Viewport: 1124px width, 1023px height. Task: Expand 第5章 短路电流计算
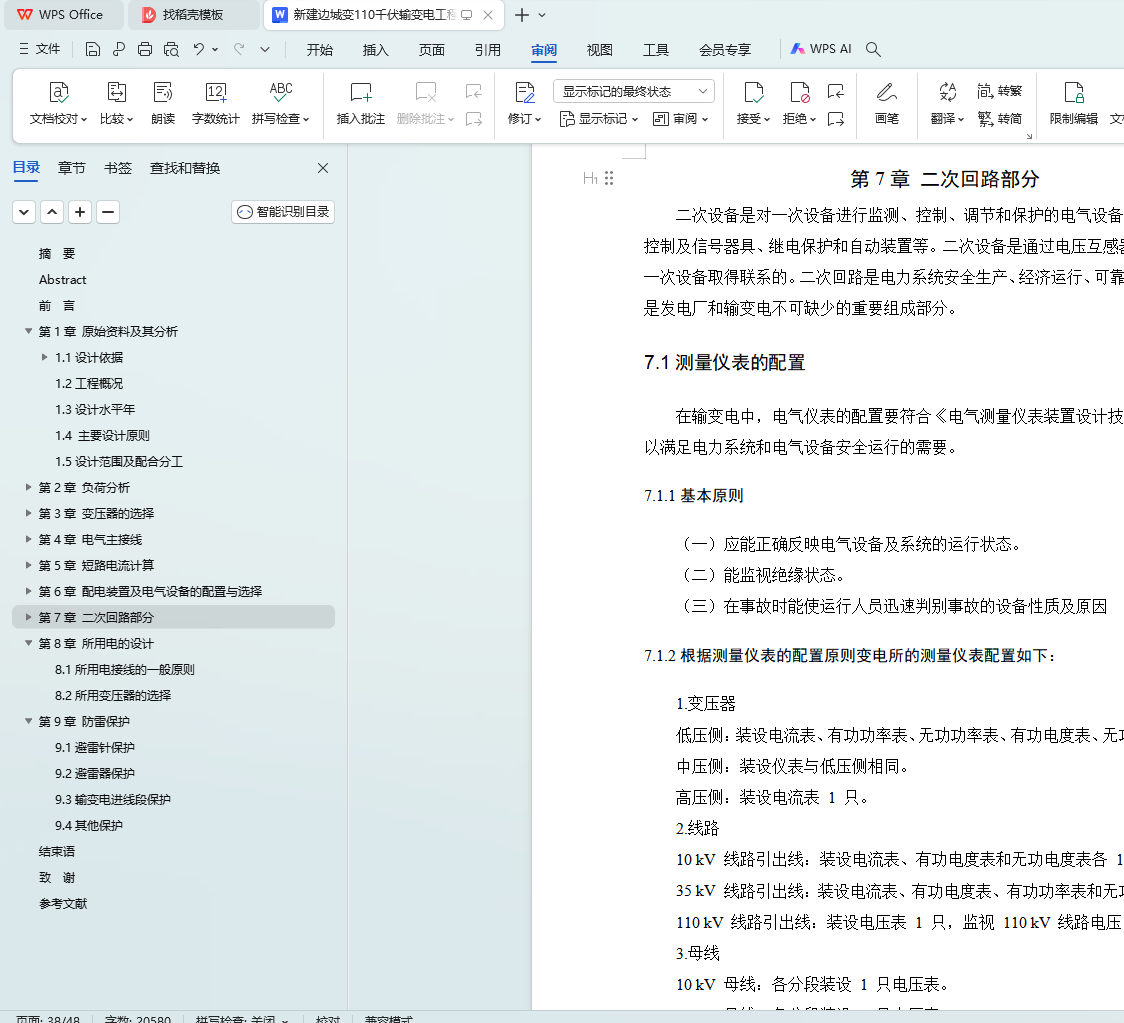[29, 566]
